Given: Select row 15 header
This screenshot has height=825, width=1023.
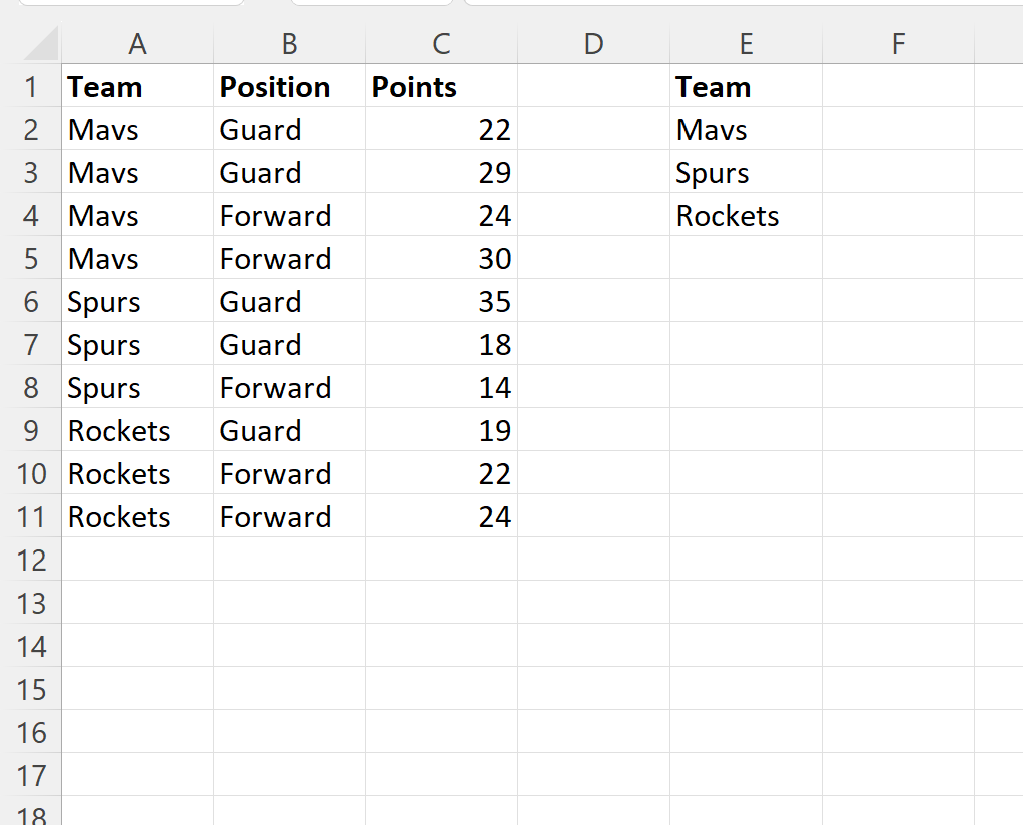Looking at the screenshot, I should point(31,689).
